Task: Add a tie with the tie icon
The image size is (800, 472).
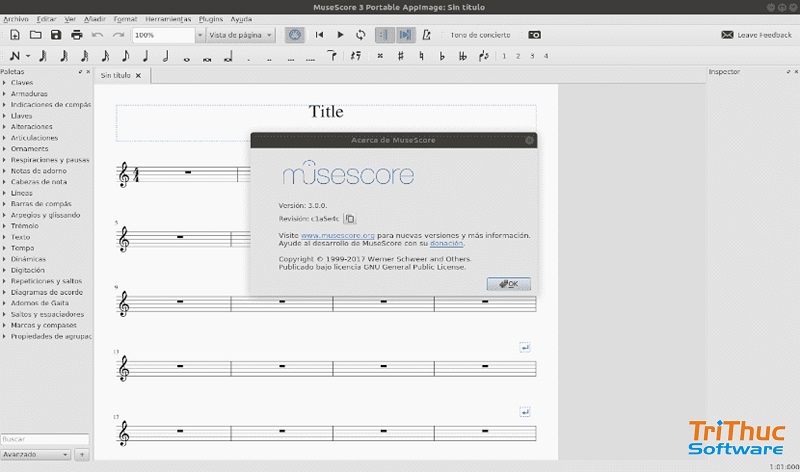Action: coord(332,56)
